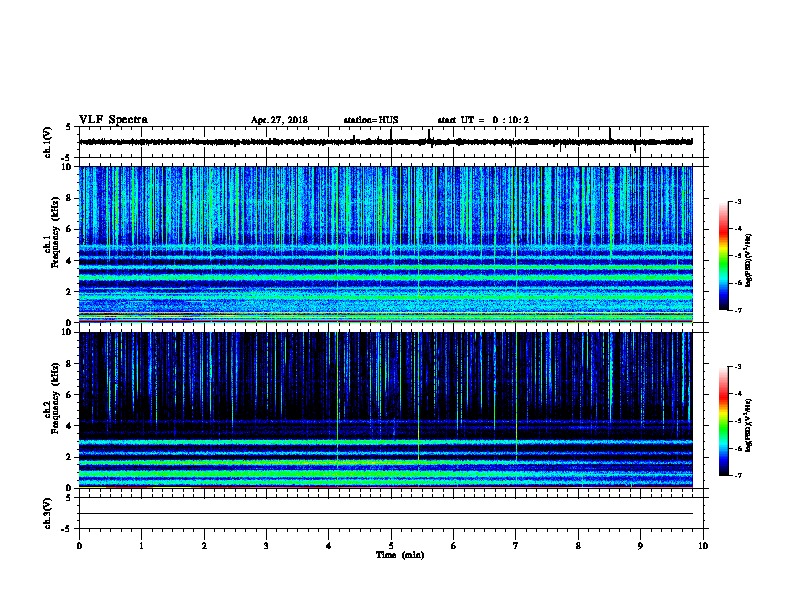Click time axis tick label "6"

454,545
